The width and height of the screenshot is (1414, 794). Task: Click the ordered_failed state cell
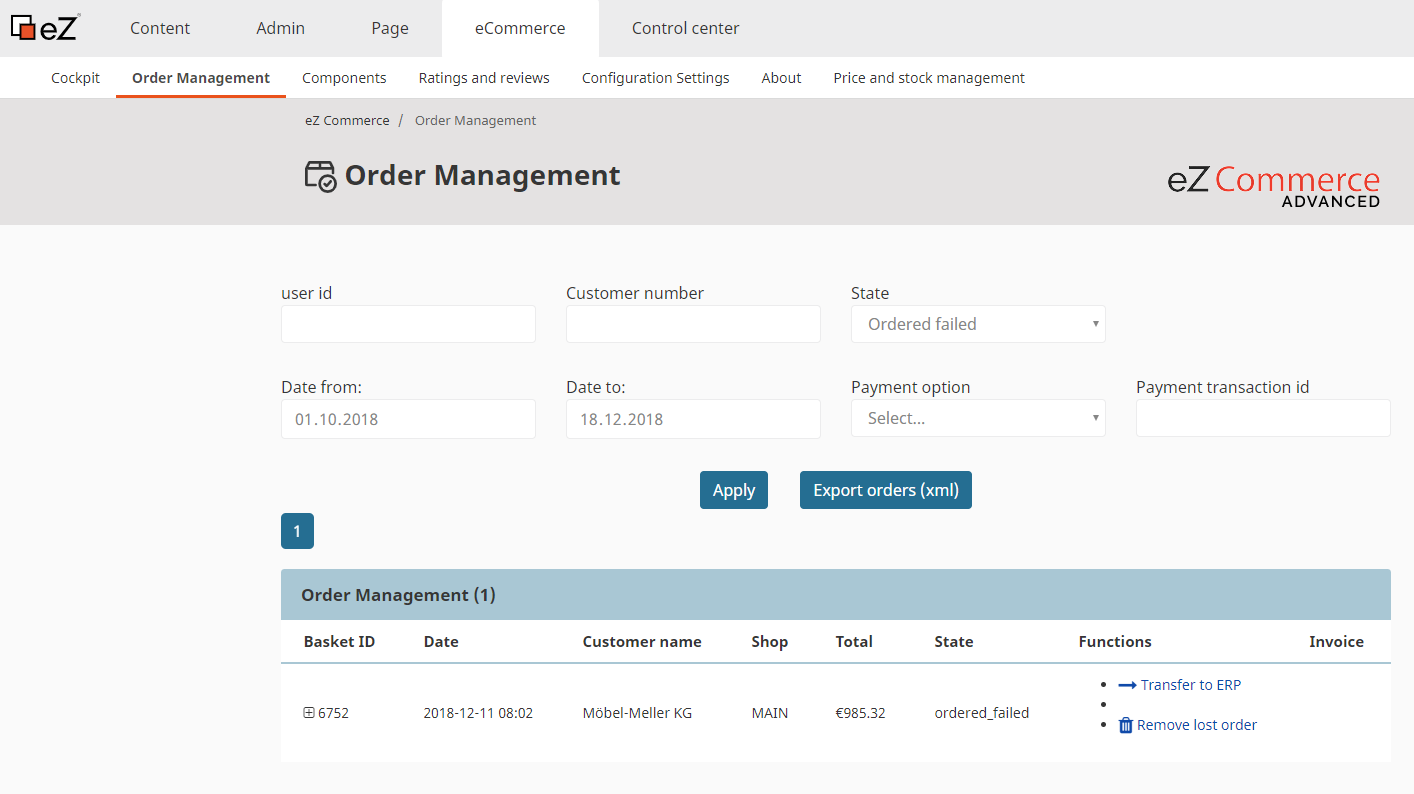point(982,713)
